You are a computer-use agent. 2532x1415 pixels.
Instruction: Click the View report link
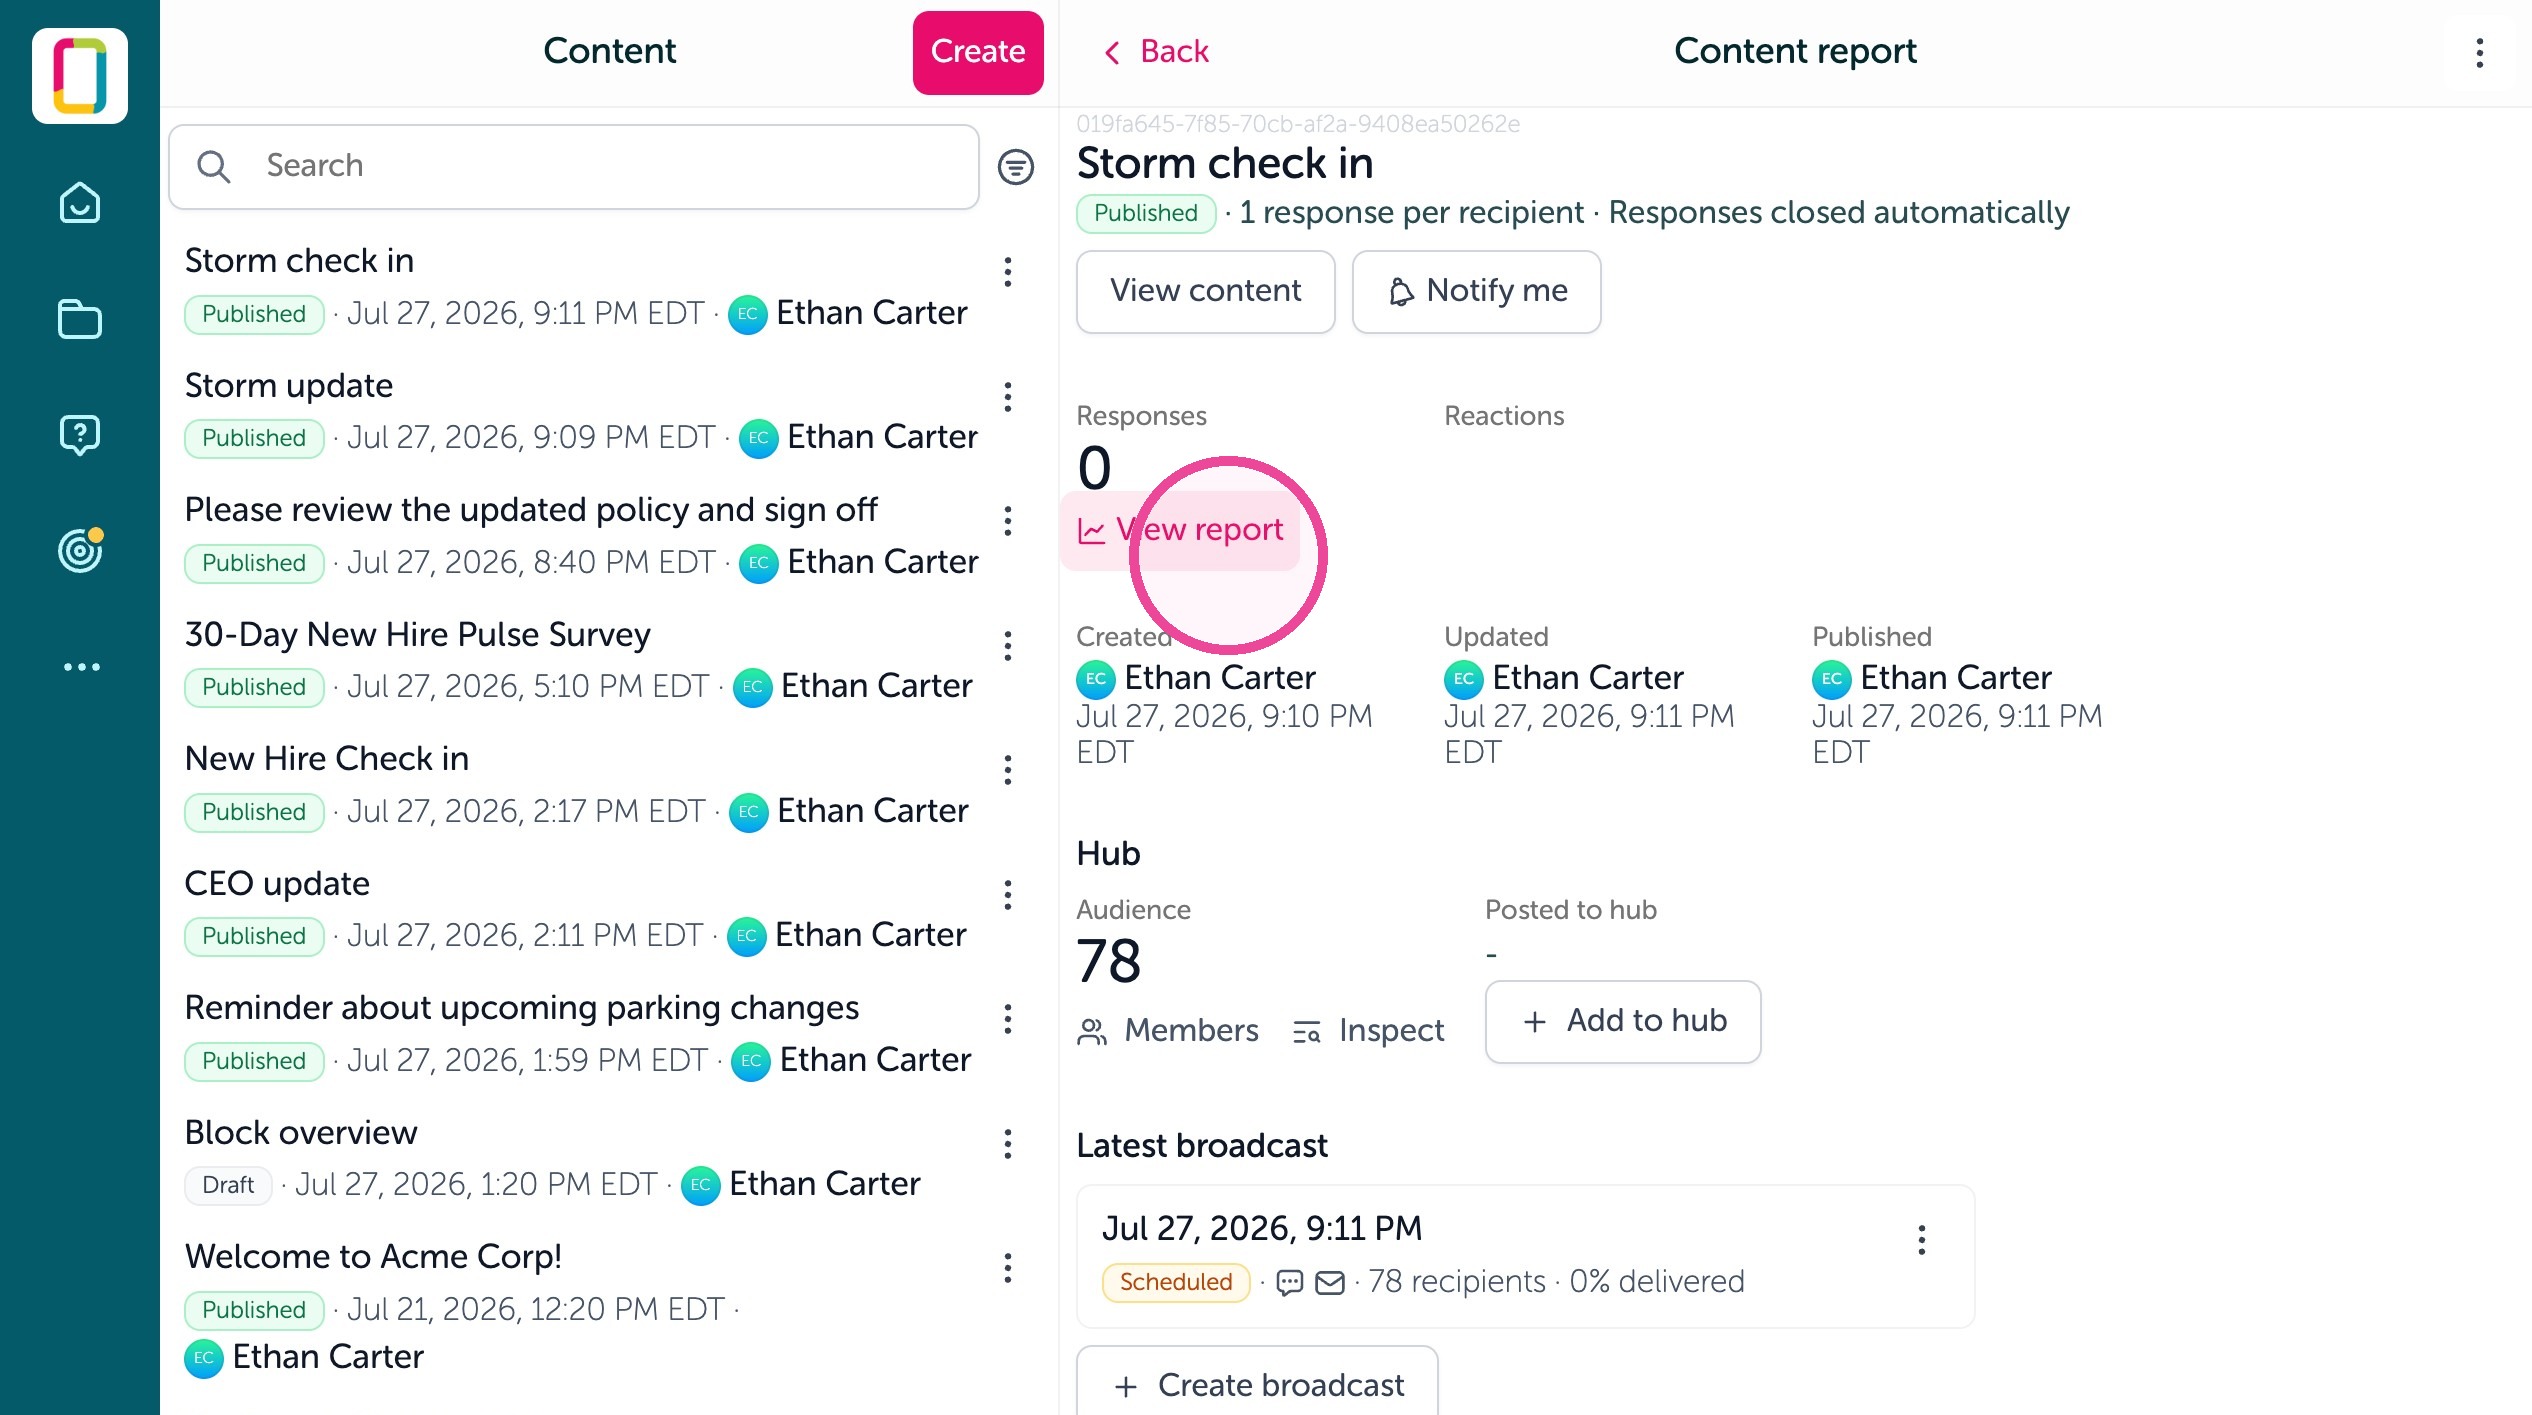pyautogui.click(x=1180, y=530)
